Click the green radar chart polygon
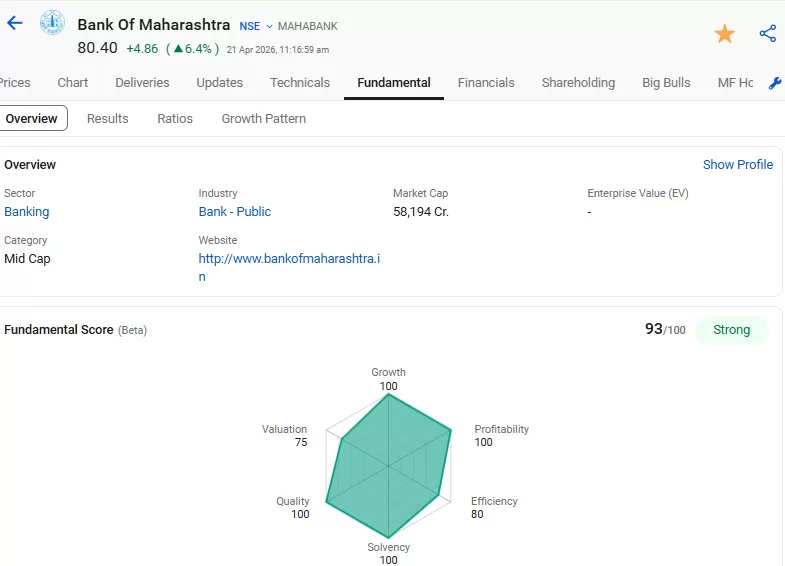This screenshot has width=785, height=566. click(388, 466)
